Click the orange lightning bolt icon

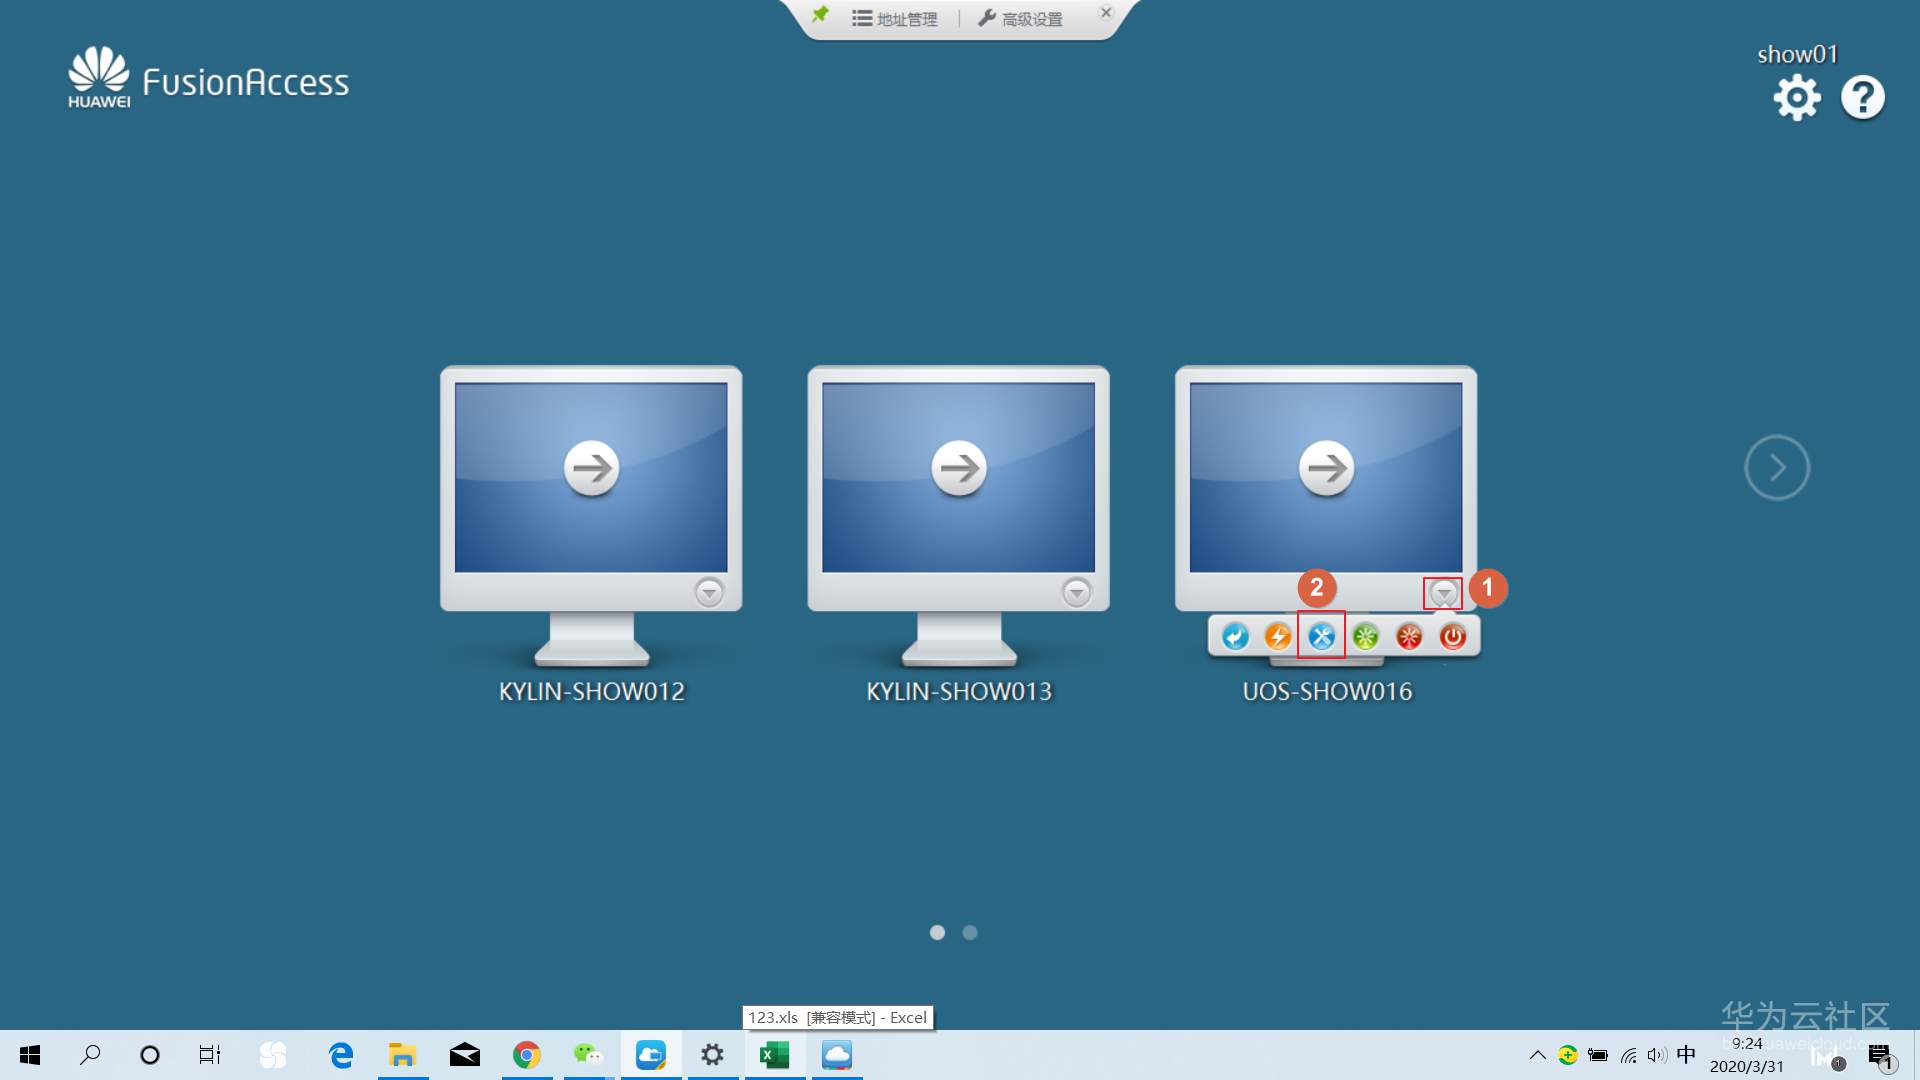[x=1277, y=636]
